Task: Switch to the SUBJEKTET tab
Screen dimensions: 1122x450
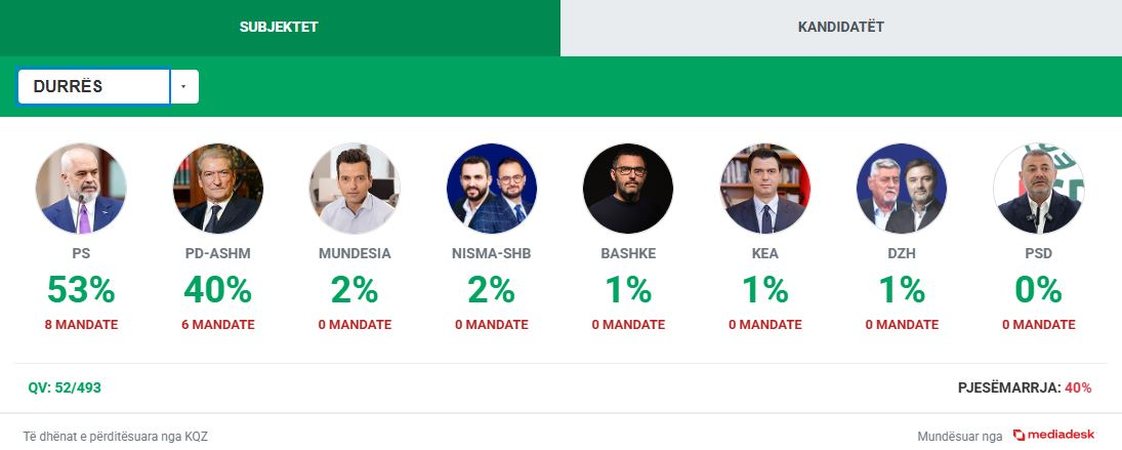Action: tap(280, 27)
